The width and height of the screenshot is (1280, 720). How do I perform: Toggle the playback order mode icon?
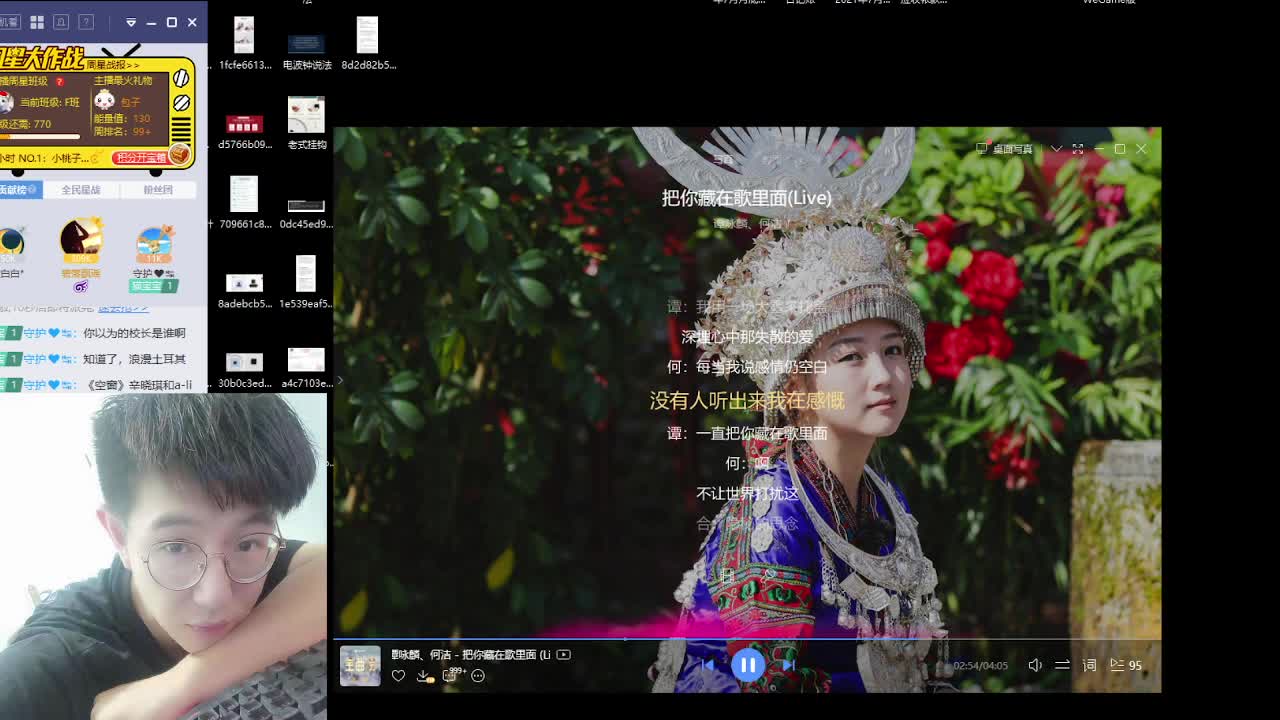tap(1062, 665)
